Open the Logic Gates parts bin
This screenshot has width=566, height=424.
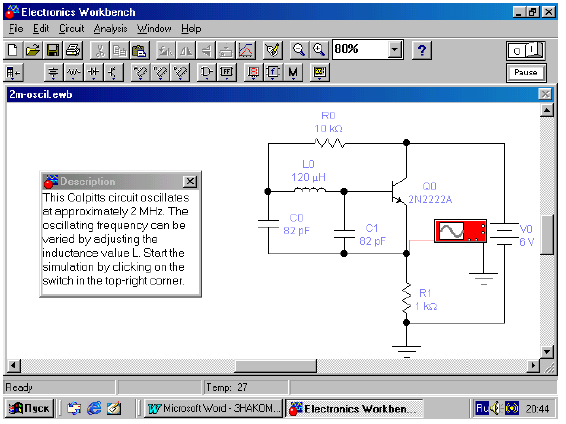(x=206, y=73)
